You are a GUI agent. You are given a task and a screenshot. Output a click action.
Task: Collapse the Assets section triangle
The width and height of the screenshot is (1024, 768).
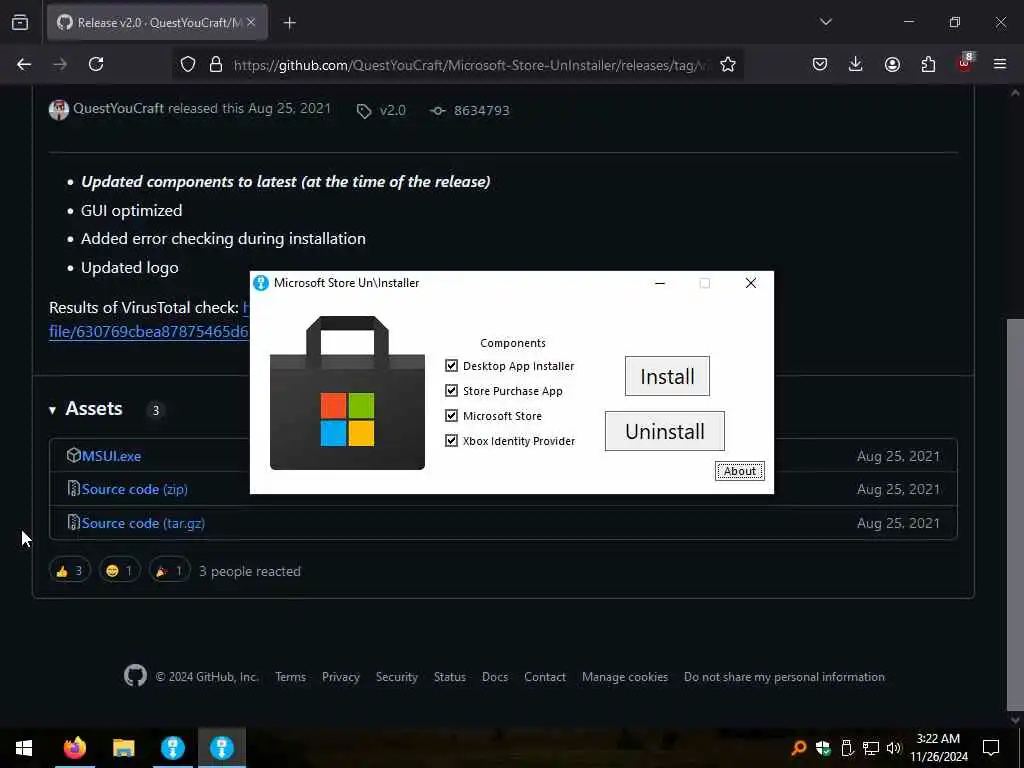pyautogui.click(x=52, y=410)
